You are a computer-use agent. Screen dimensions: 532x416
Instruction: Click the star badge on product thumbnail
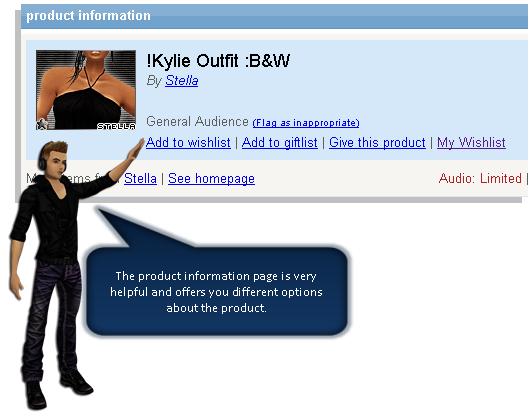click(42, 124)
